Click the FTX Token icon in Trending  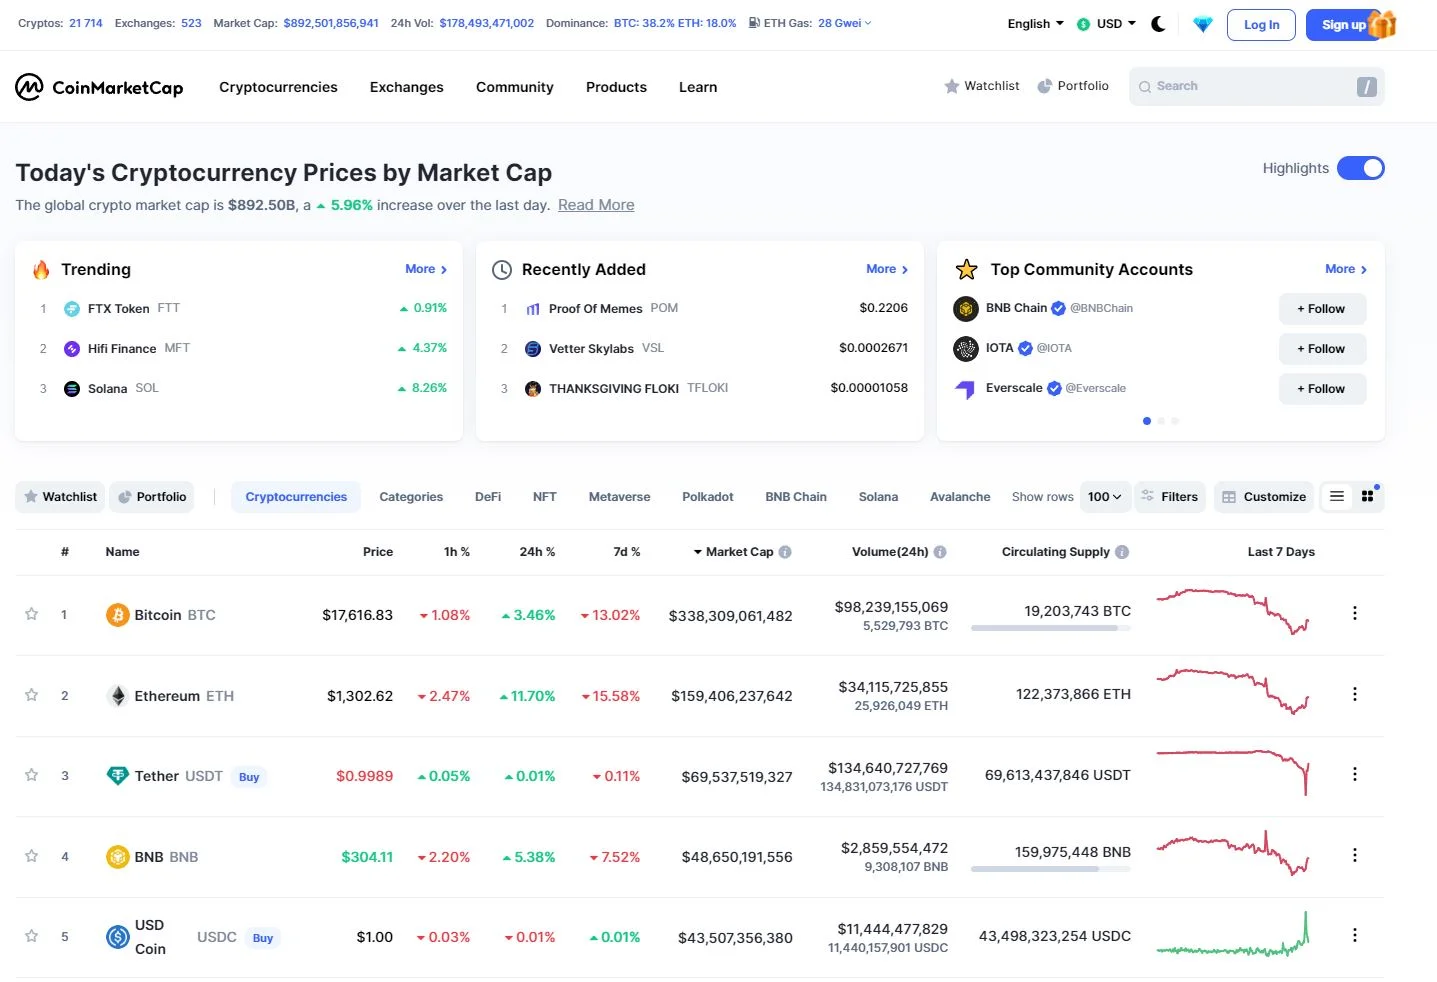pos(72,309)
